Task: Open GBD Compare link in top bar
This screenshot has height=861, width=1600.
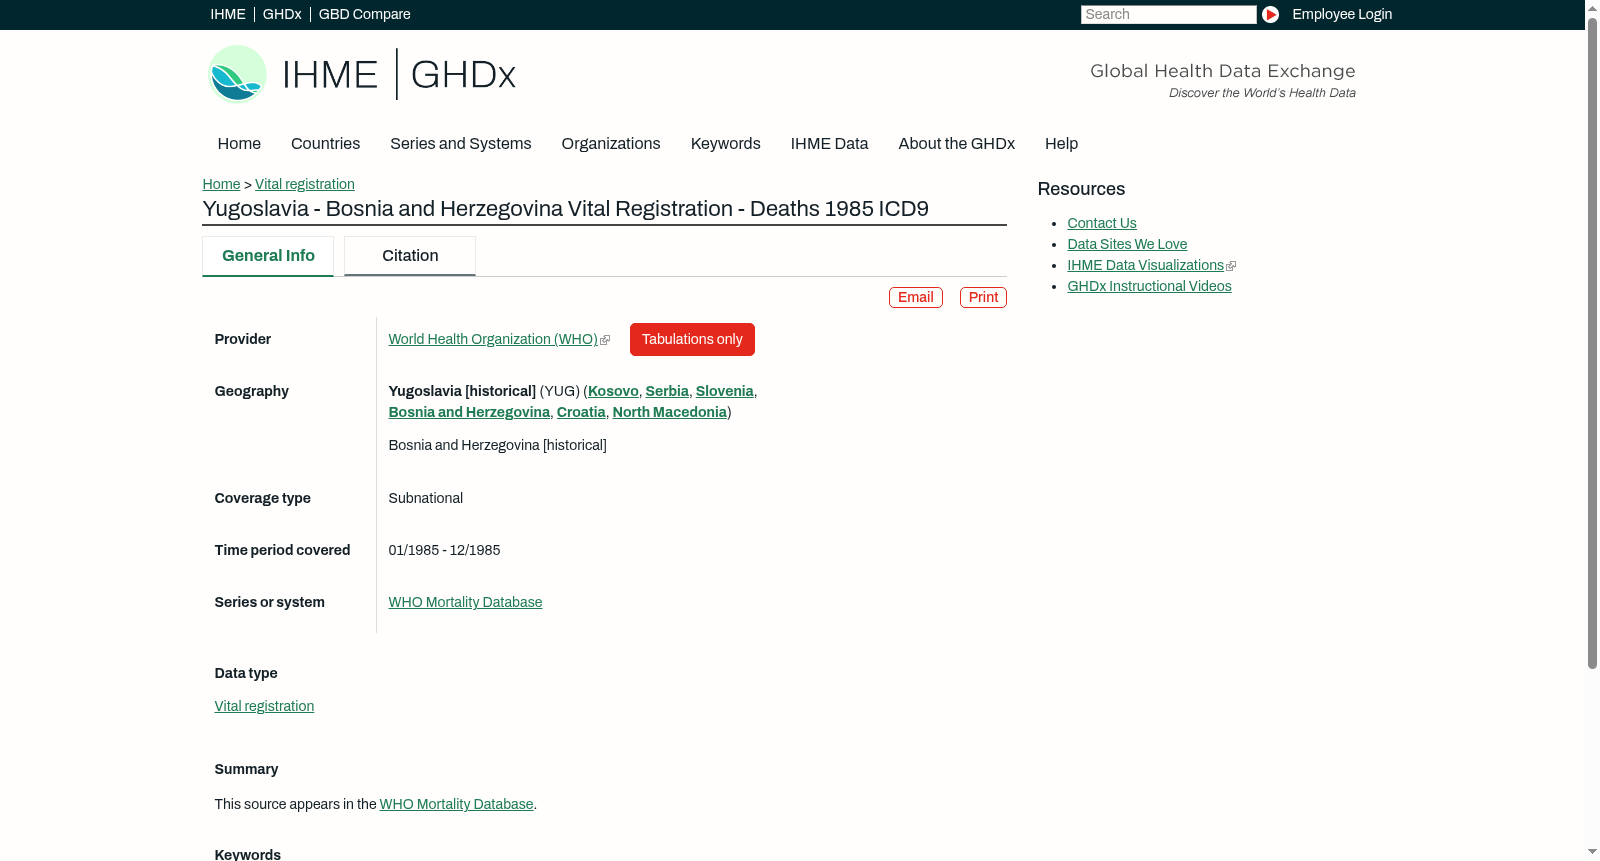Action: click(364, 14)
